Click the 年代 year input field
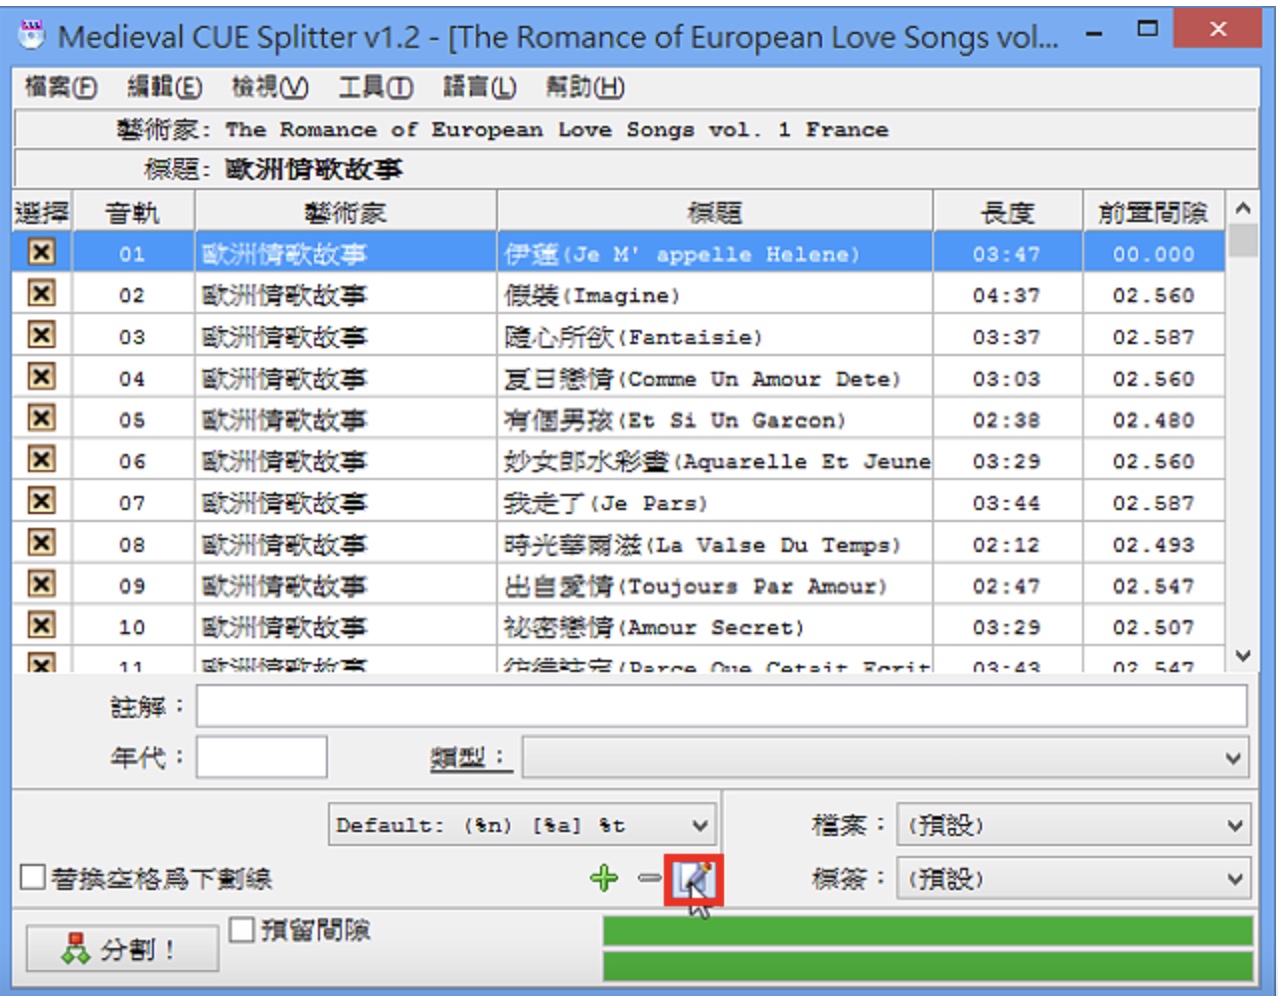The image size is (1278, 996). tap(262, 757)
